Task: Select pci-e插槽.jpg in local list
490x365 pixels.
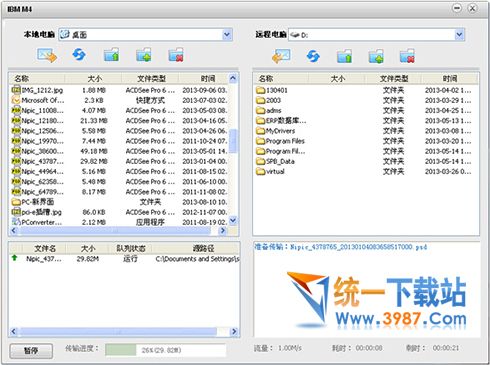Action: pos(120,212)
